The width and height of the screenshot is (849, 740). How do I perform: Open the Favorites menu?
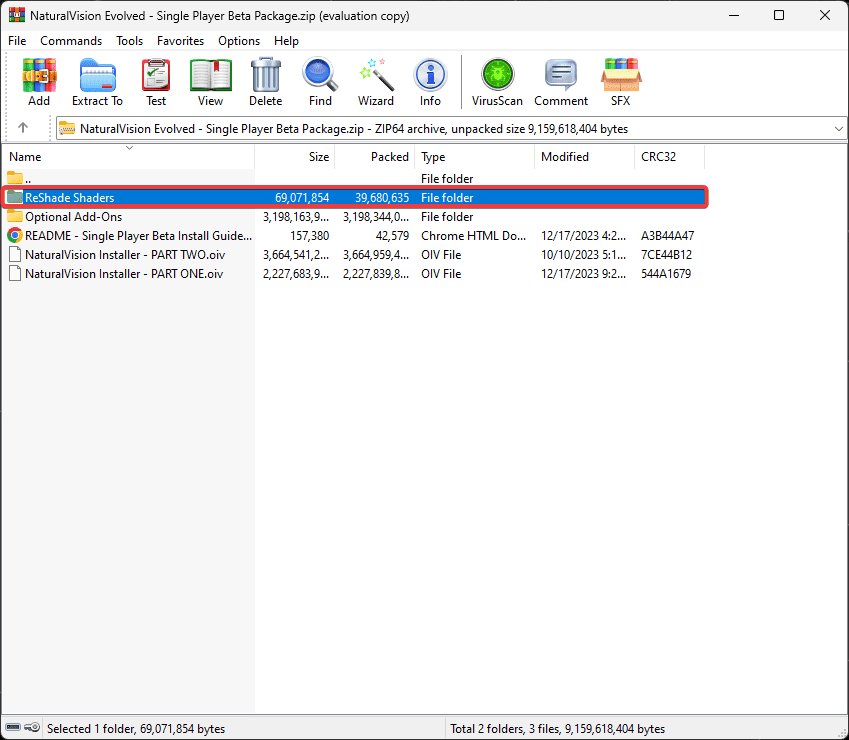pyautogui.click(x=180, y=41)
